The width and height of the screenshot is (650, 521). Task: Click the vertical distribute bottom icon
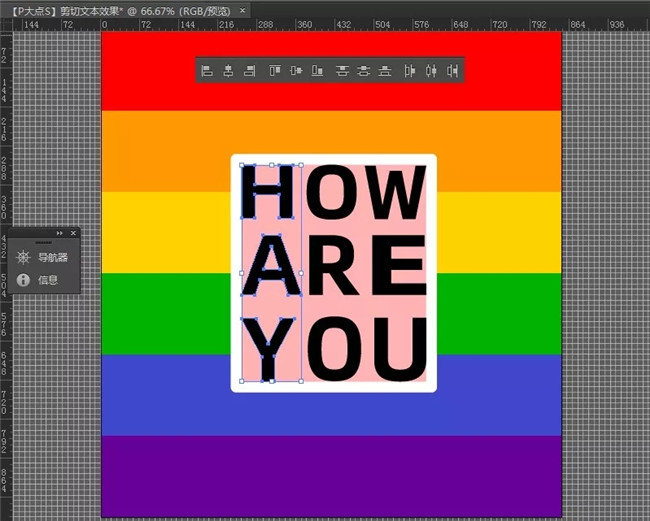(x=385, y=71)
